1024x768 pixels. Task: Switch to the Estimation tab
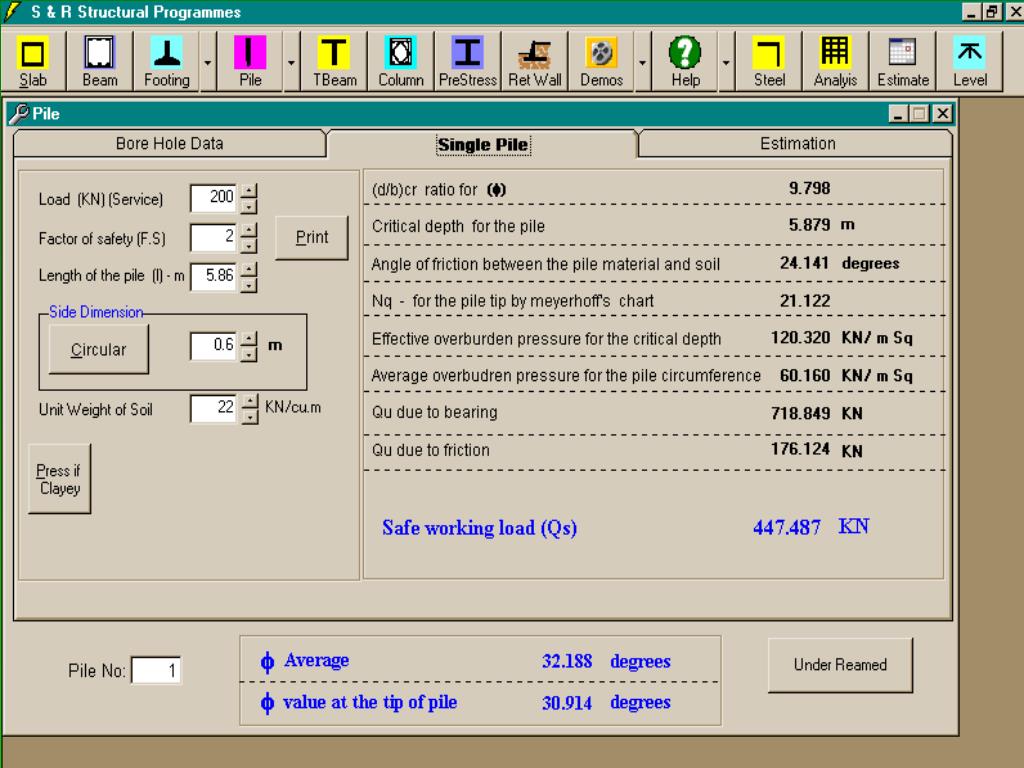coord(797,144)
